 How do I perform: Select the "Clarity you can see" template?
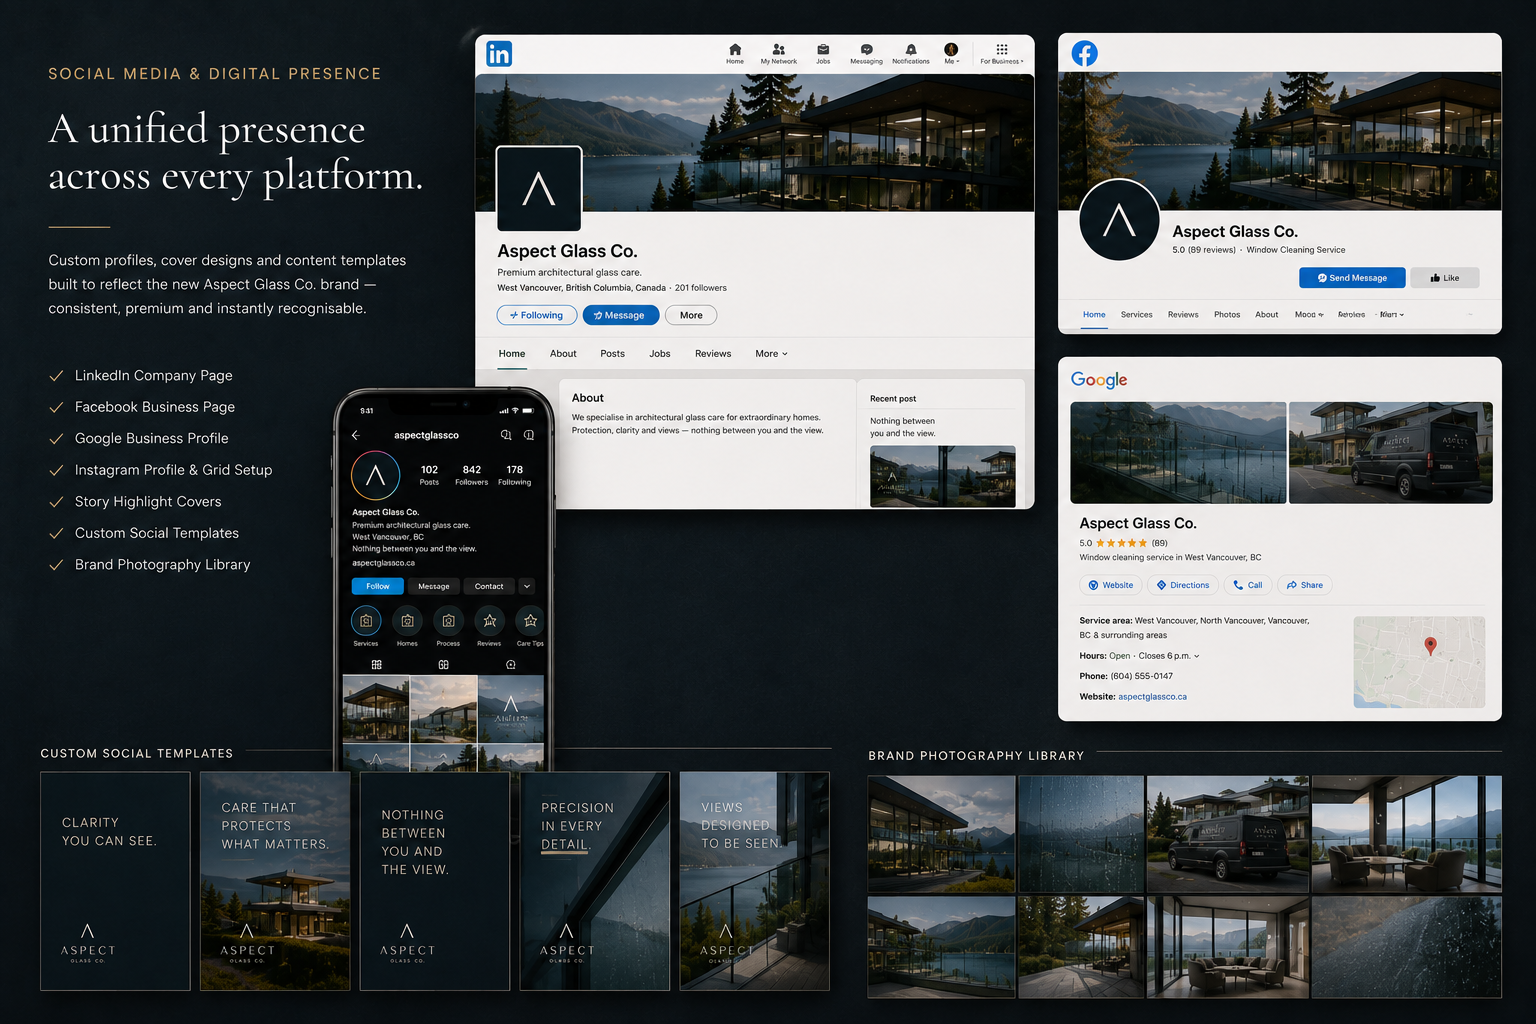pos(115,881)
